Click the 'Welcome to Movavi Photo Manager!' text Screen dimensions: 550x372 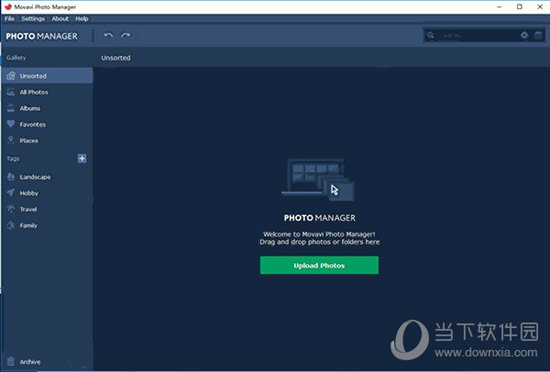tap(319, 234)
